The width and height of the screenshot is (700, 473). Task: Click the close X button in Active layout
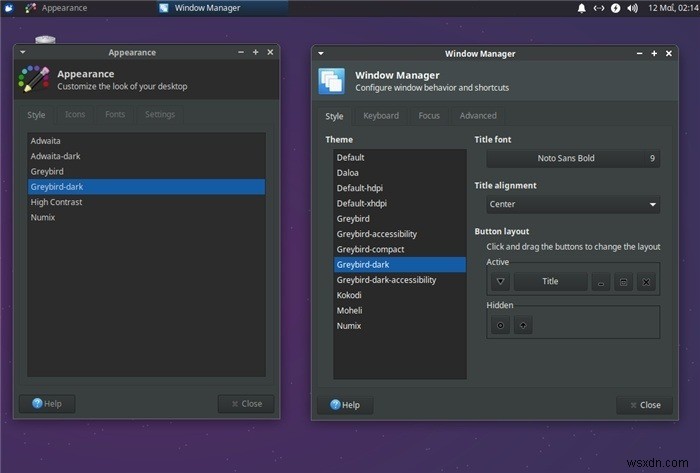646,282
